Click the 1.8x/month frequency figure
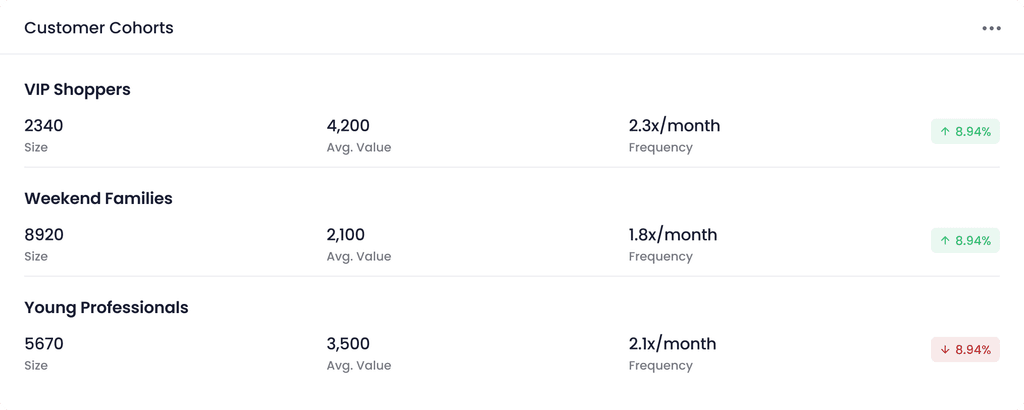The height and width of the screenshot is (410, 1024). [x=673, y=235]
